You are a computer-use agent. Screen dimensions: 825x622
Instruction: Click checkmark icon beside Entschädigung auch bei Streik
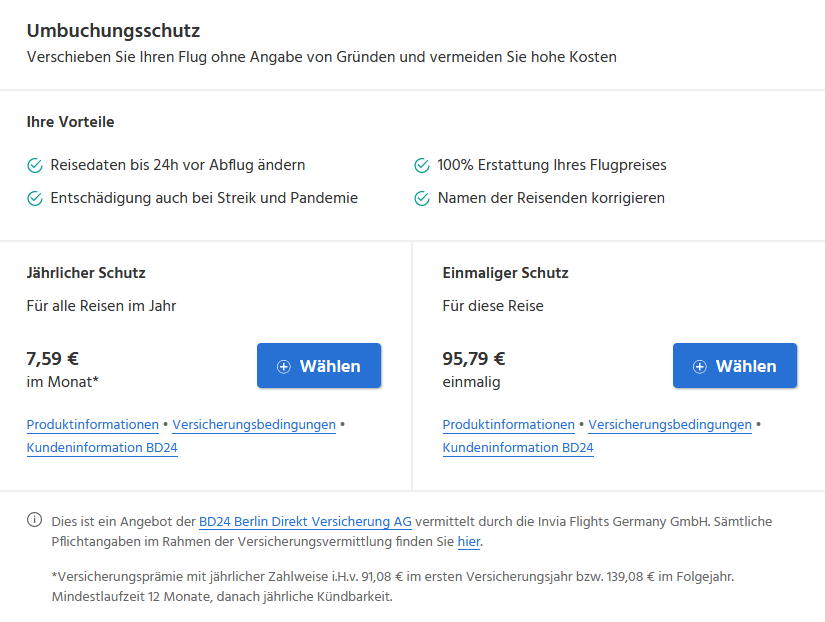click(x=35, y=198)
